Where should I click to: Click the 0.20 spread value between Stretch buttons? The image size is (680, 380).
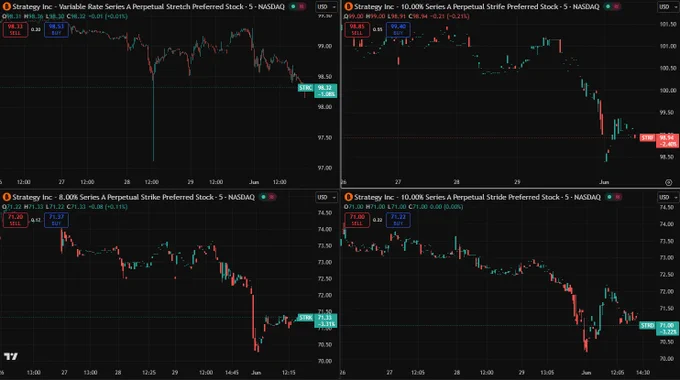coord(36,29)
